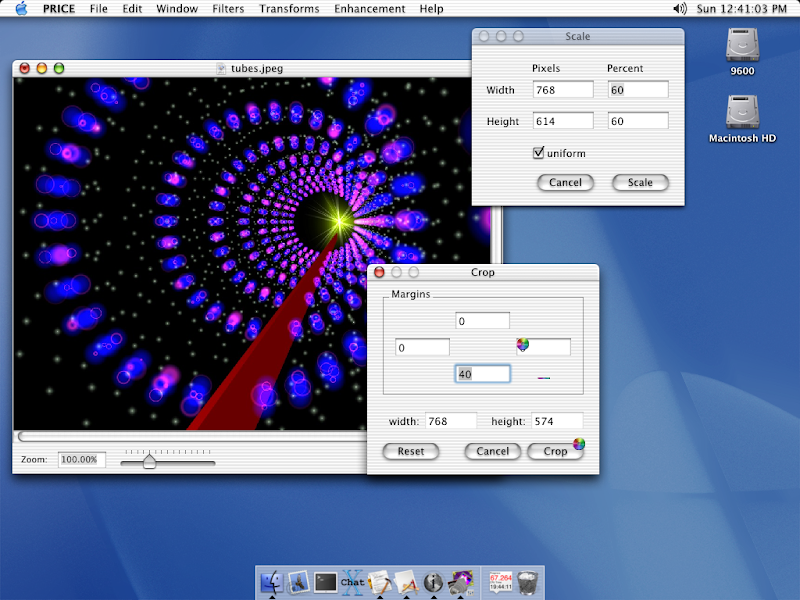800x600 pixels.
Task: Click the left margin field in Crop
Action: (x=422, y=347)
